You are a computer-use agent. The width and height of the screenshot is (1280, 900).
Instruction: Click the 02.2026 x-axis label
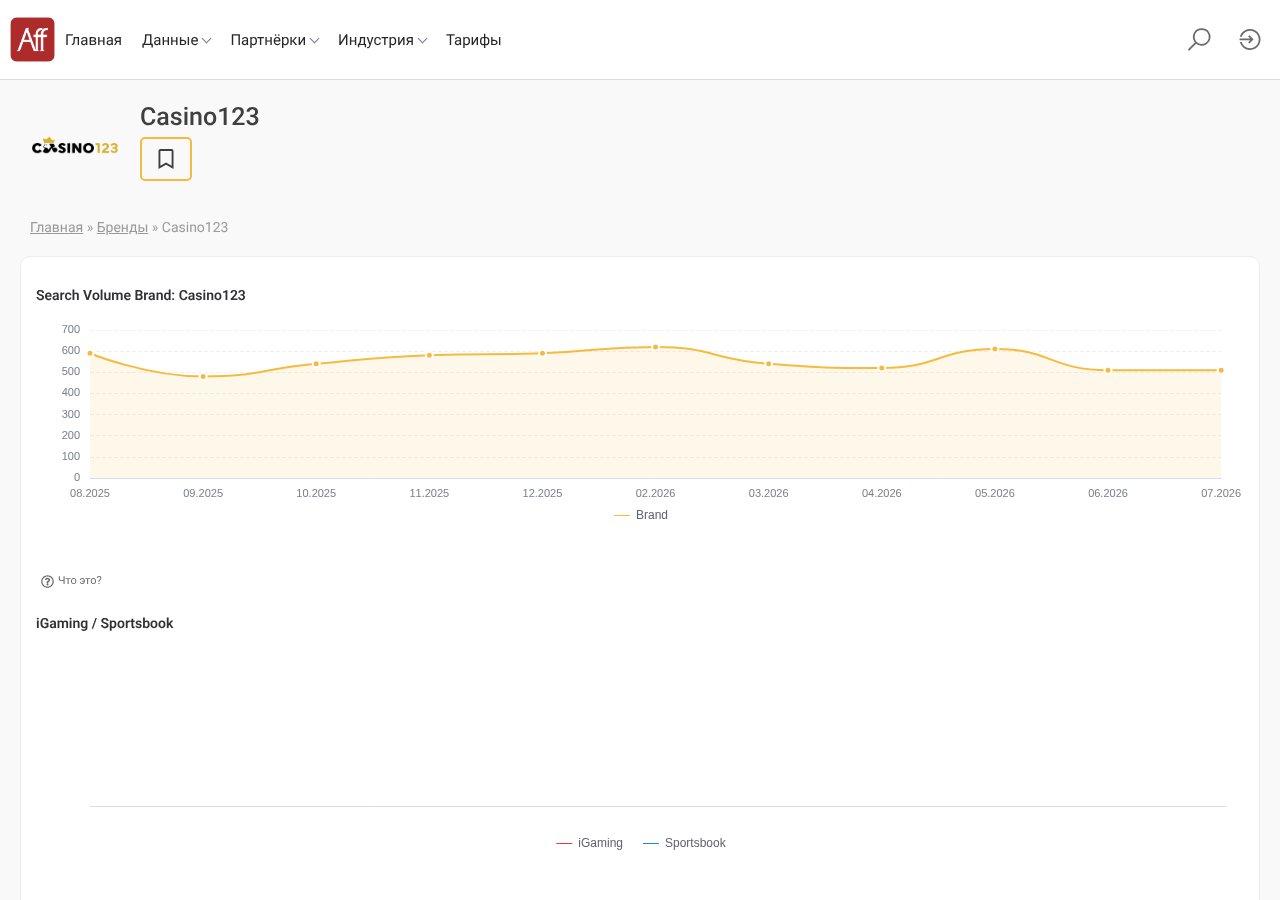click(x=656, y=493)
